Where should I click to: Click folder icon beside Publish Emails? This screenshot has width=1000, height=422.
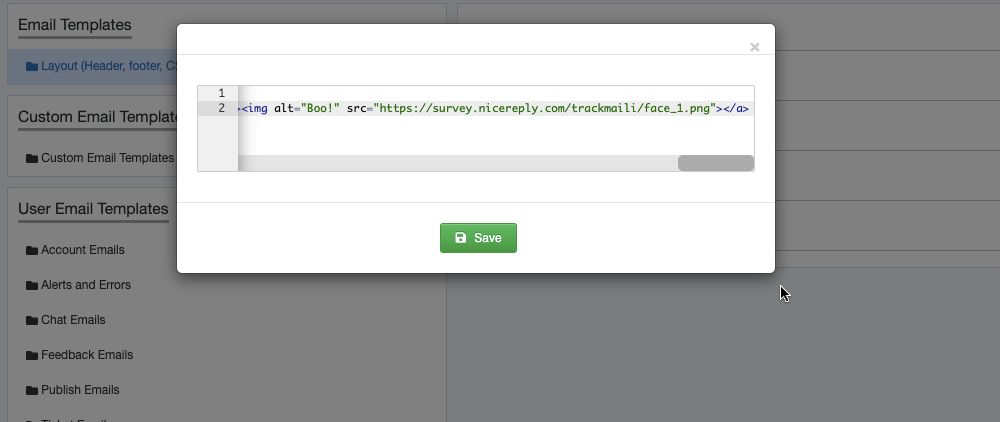tap(32, 391)
